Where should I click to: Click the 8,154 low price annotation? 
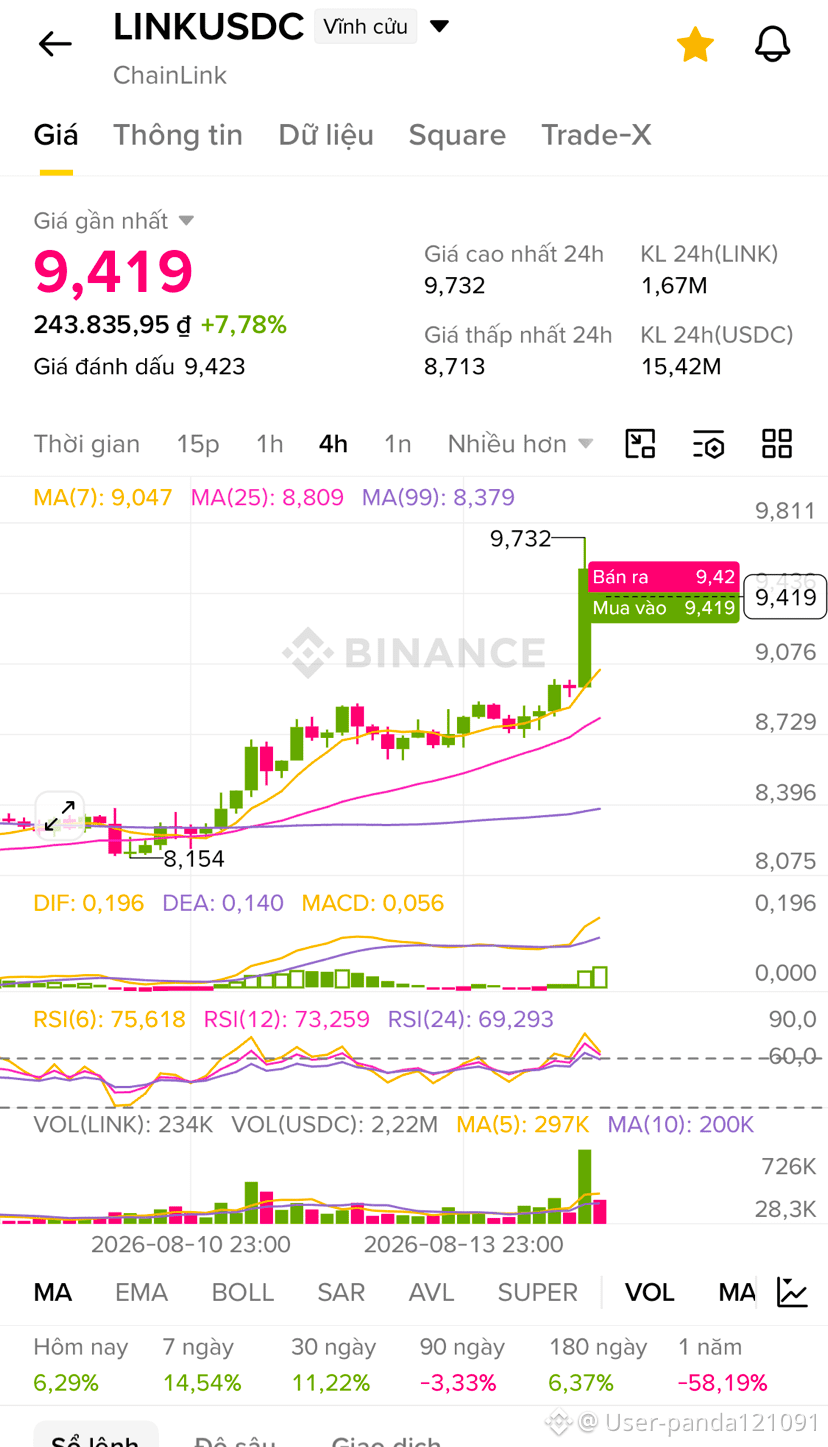click(194, 859)
